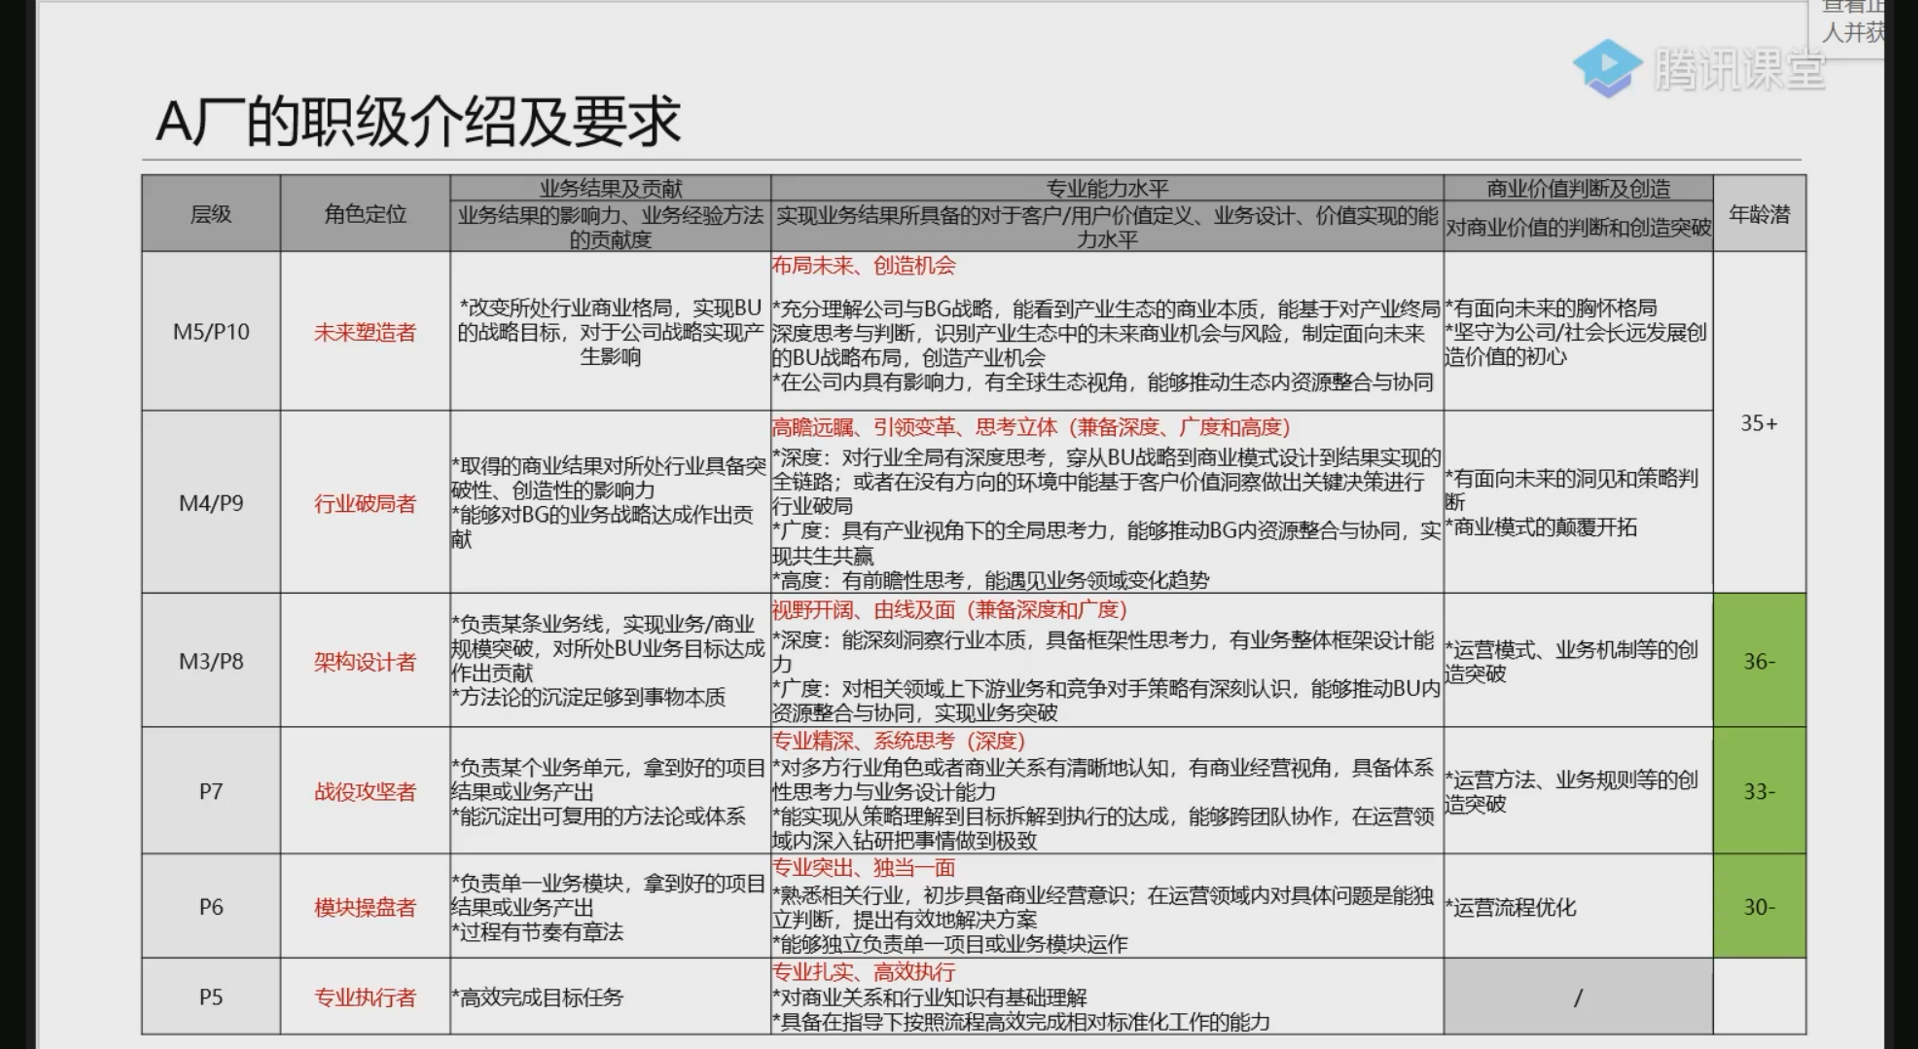
Task: Click the heading 专业突出、独当一面
Action: [x=864, y=868]
